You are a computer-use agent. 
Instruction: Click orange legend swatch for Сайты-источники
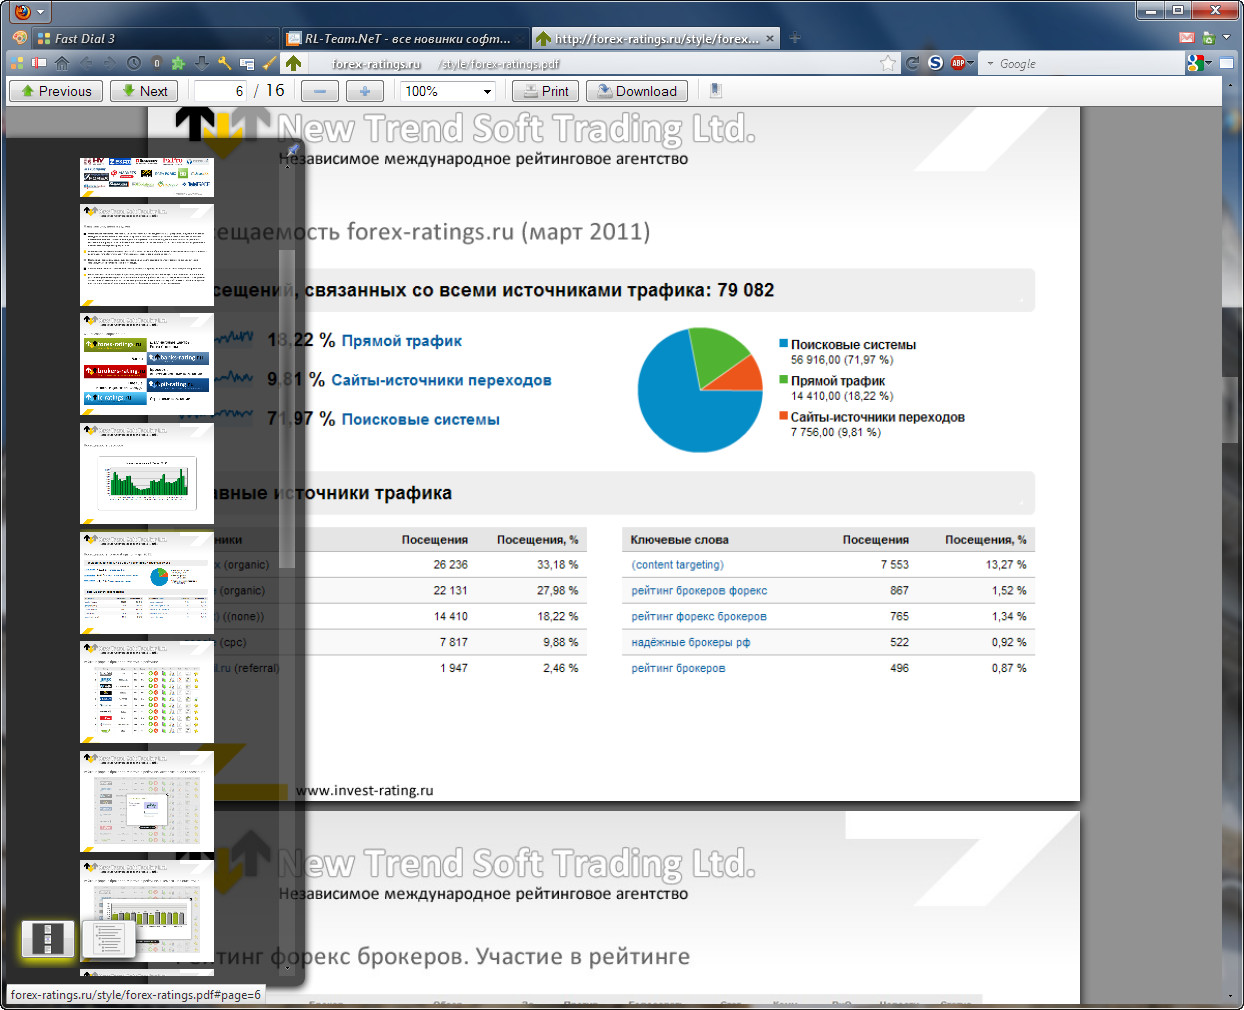(784, 416)
